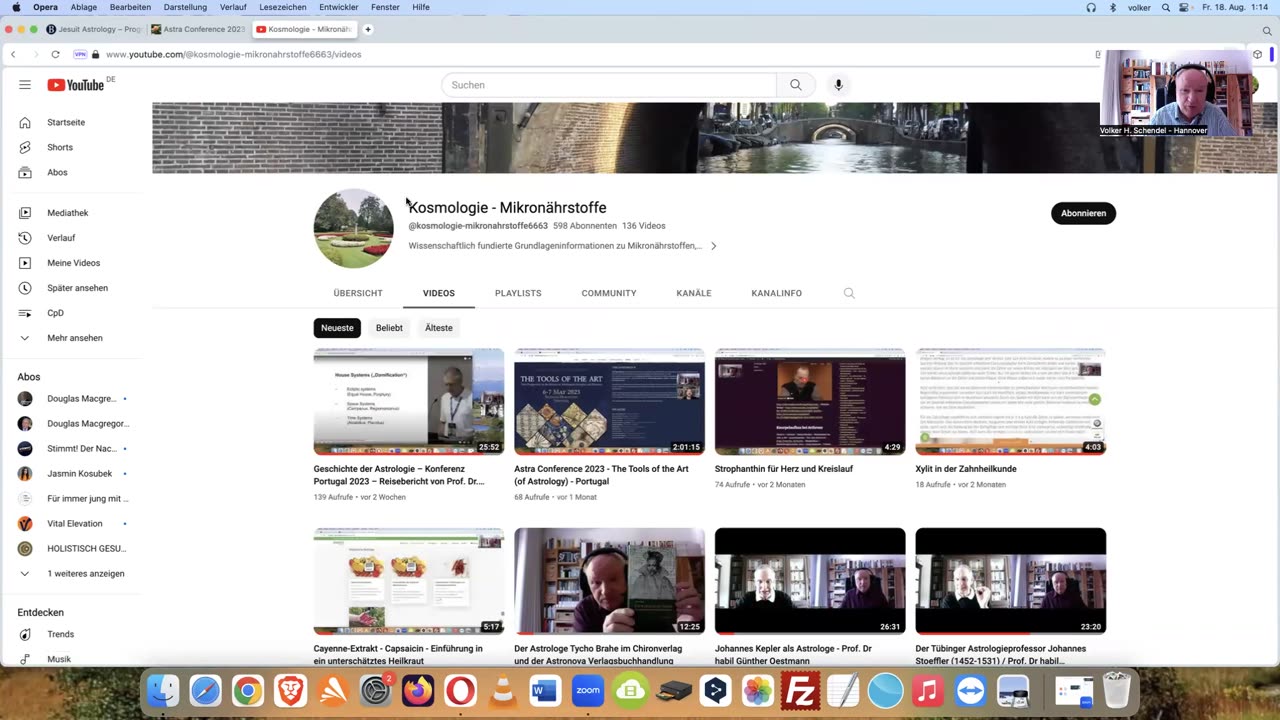Go back with browser back arrow

click(x=13, y=54)
